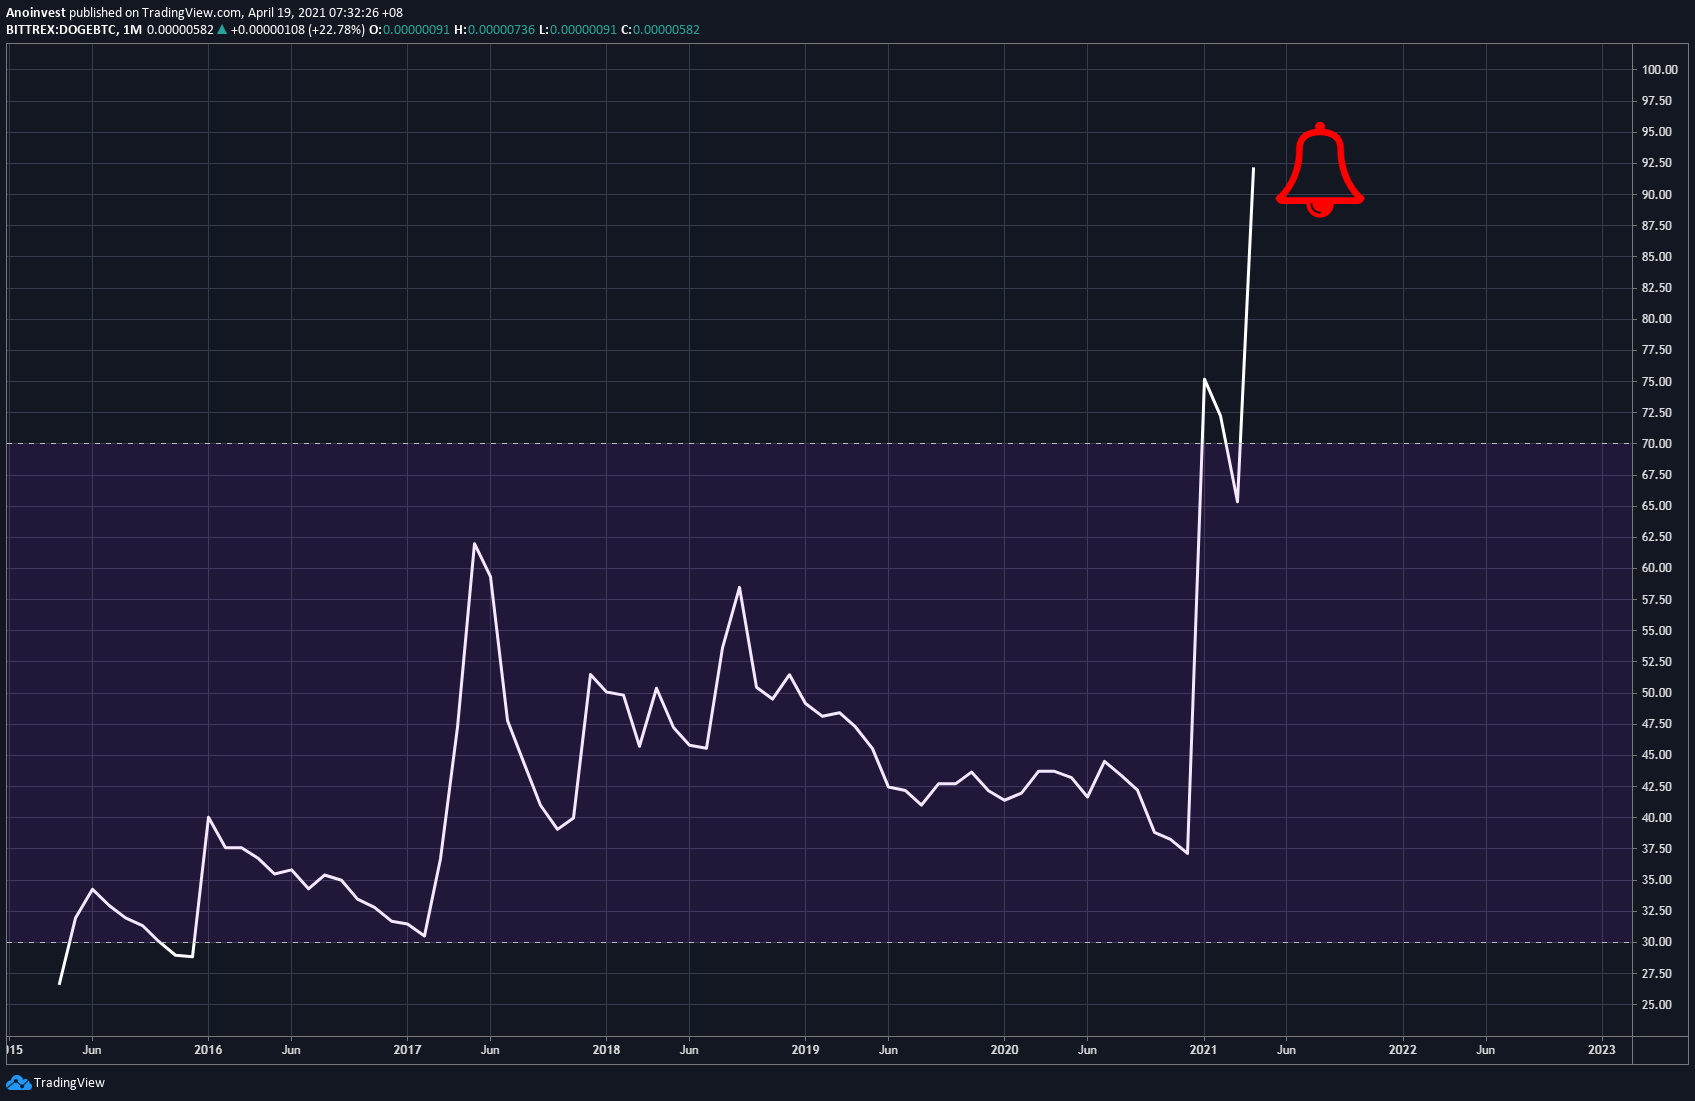Click the TradingView cloud logo icon
1695x1101 pixels.
(x=18, y=1083)
